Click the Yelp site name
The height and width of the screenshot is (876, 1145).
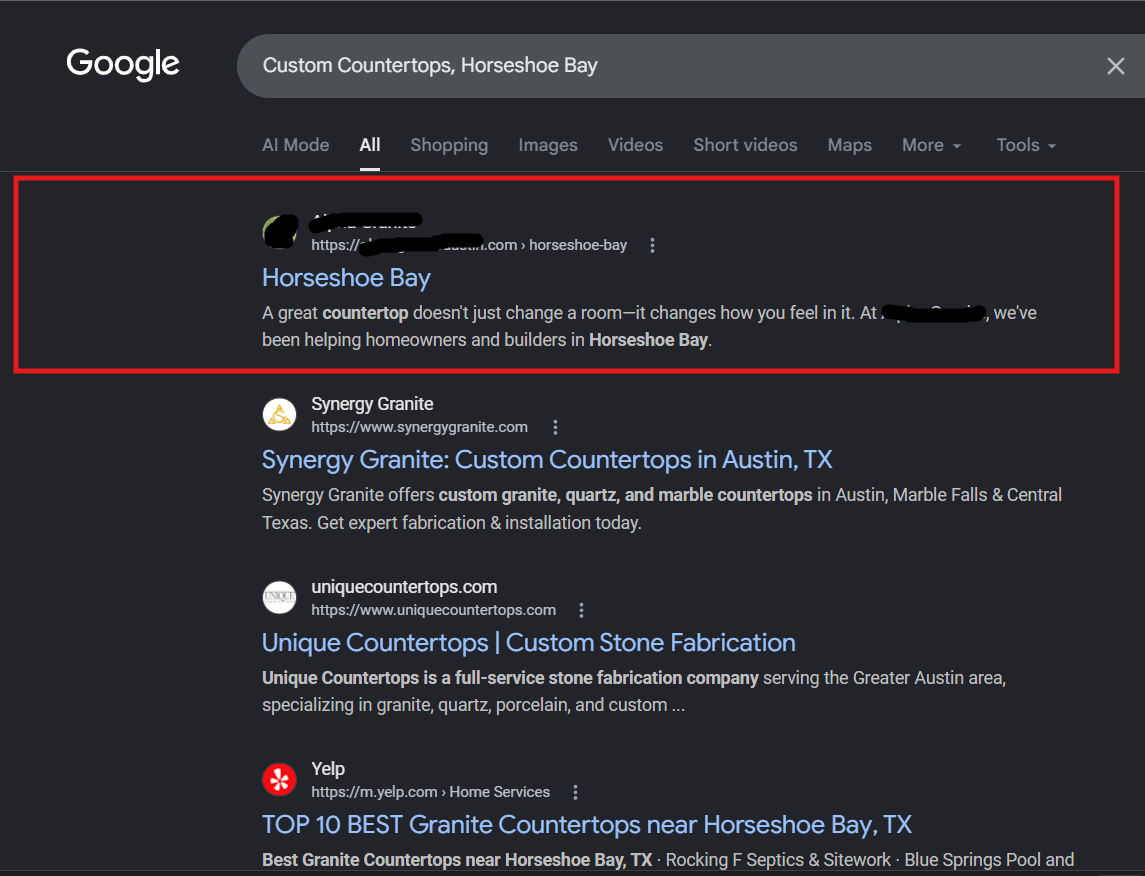click(x=328, y=769)
